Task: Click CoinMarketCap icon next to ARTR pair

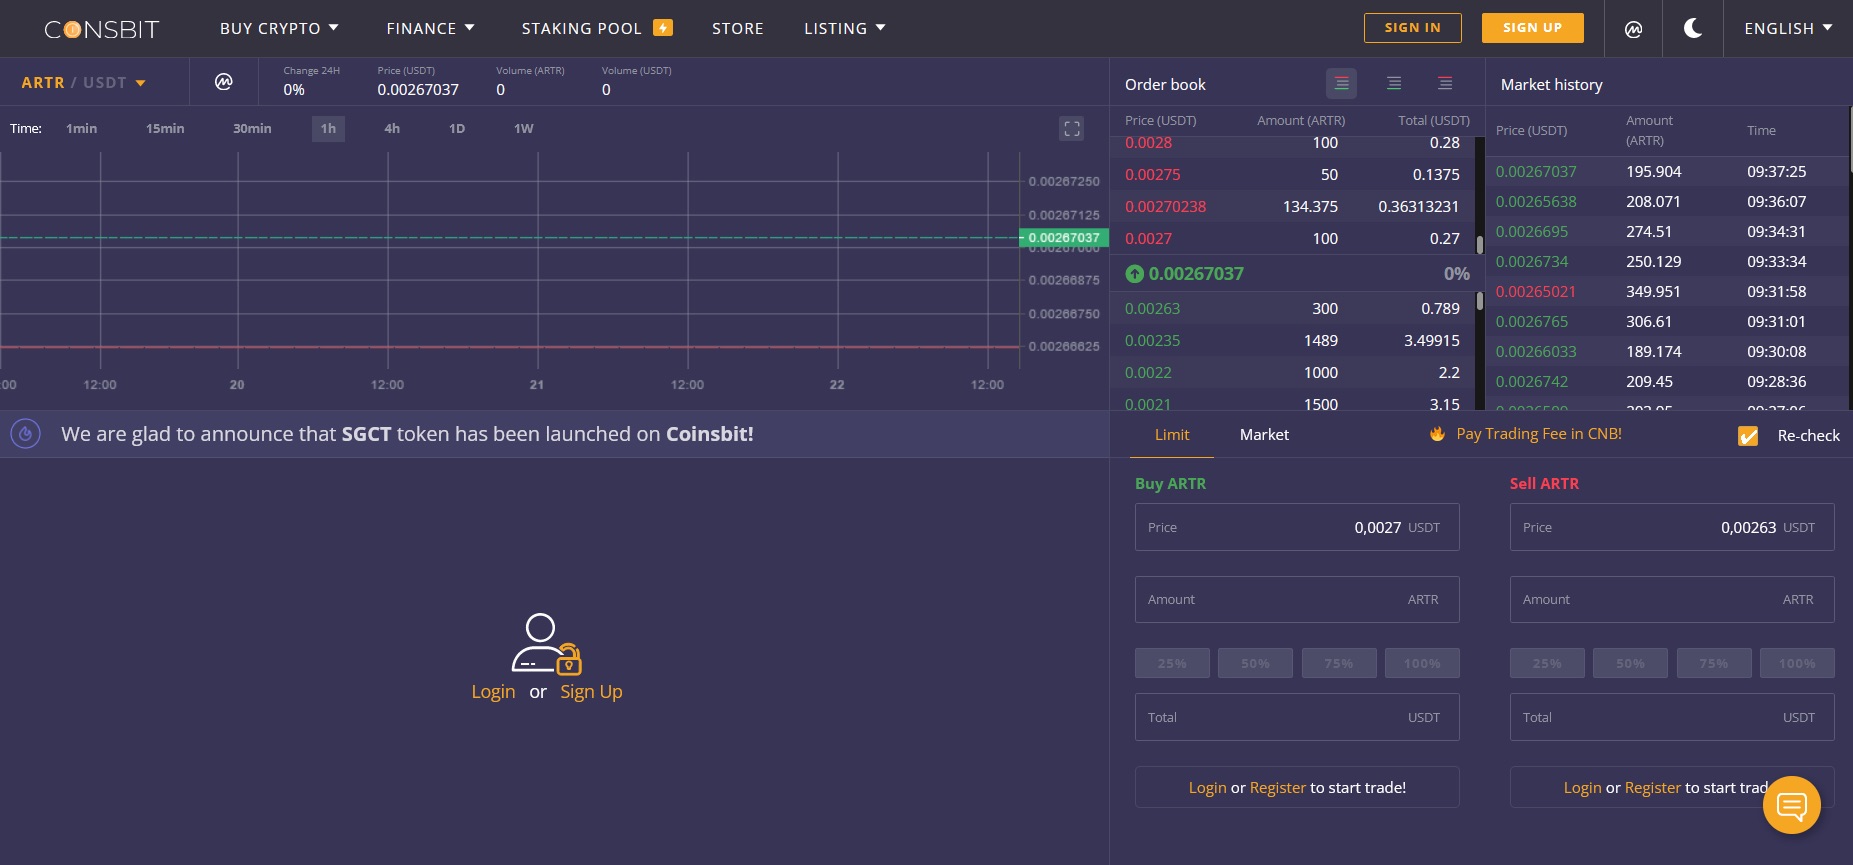Action: click(x=224, y=81)
